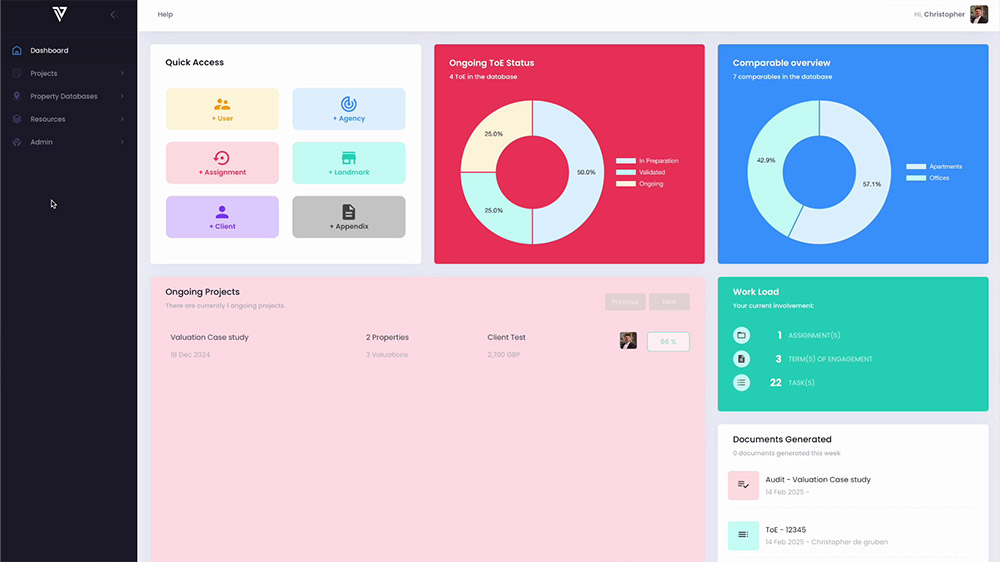Viewport: 1000px width, 562px height.
Task: Click the + Landmark quick access button
Action: point(349,163)
